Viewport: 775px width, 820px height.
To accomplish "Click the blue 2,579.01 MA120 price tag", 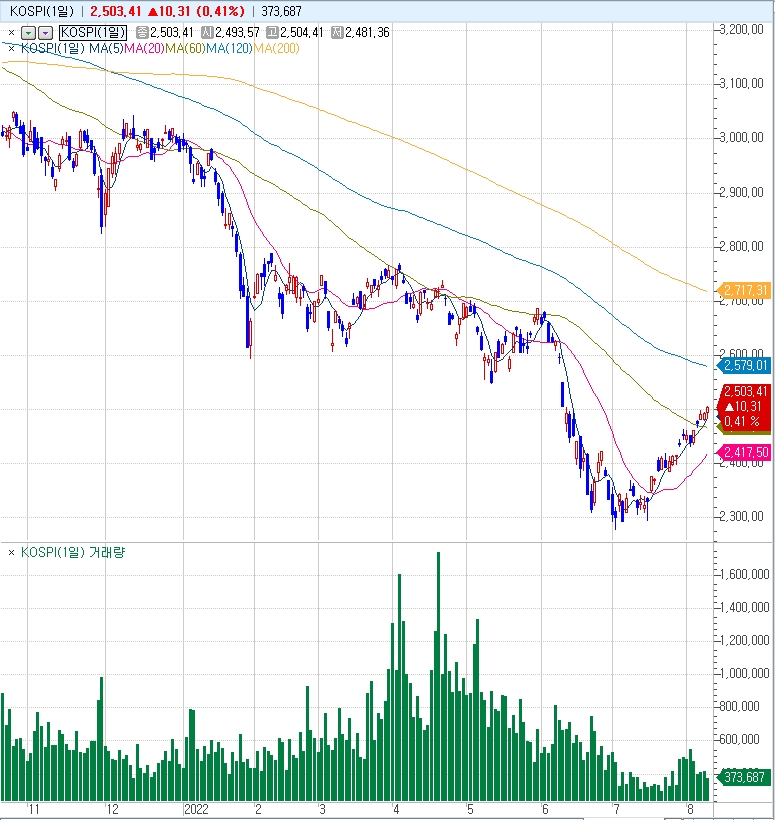I will tap(743, 365).
